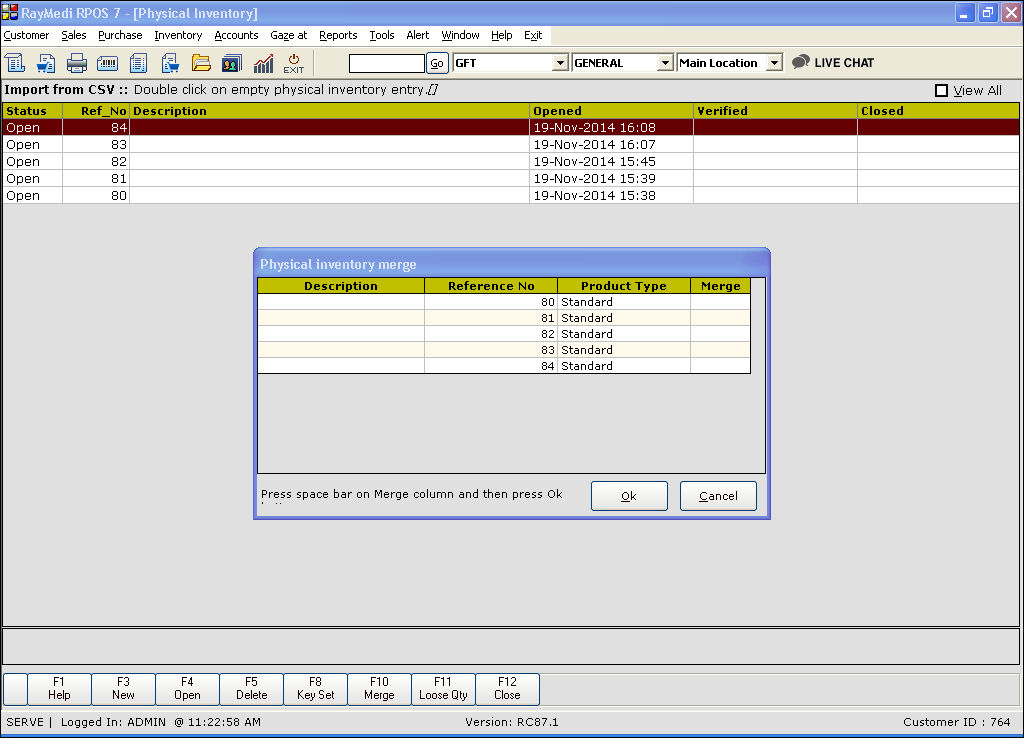Image resolution: width=1024 pixels, height=738 pixels.
Task: Open the Alert menu
Action: (x=418, y=35)
